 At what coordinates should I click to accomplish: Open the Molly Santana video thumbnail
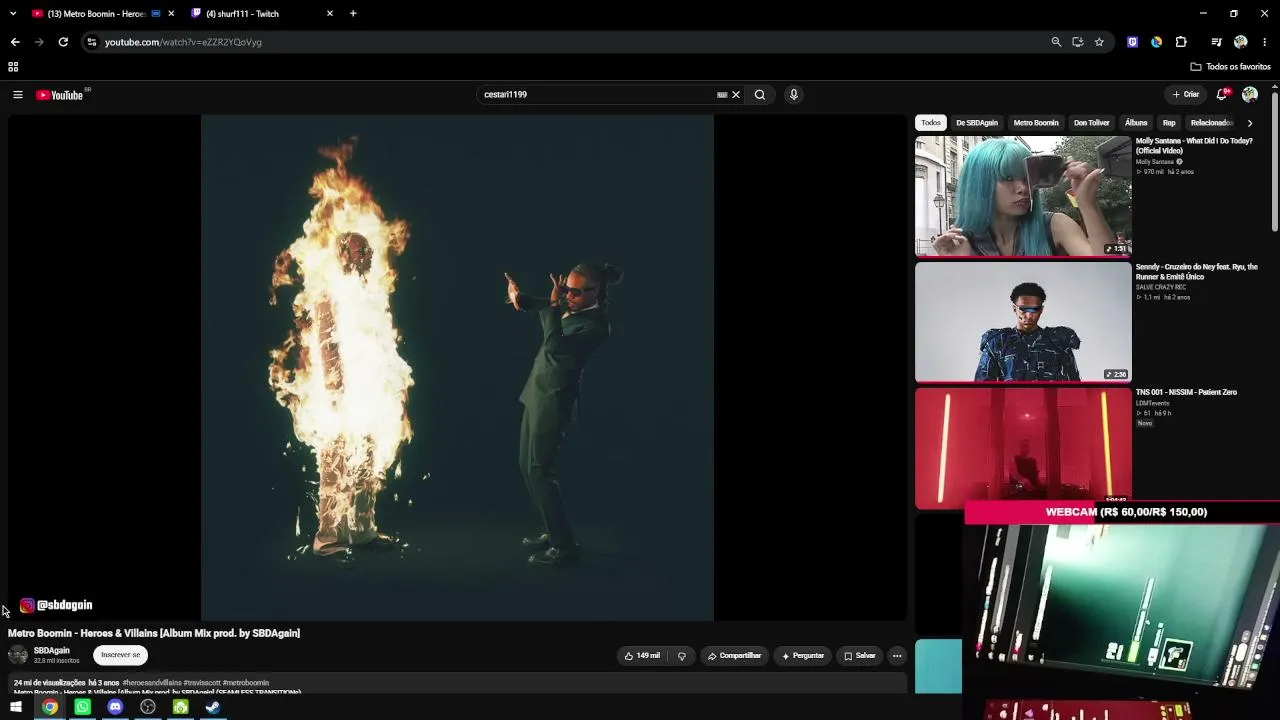point(1023,196)
